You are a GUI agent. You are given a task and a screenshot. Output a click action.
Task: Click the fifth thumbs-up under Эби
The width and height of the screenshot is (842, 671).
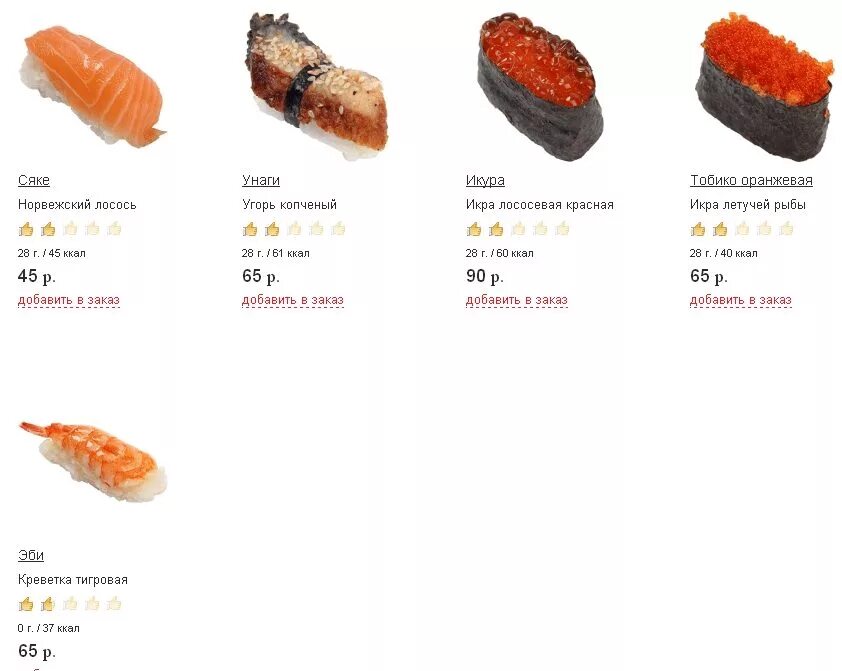point(114,604)
